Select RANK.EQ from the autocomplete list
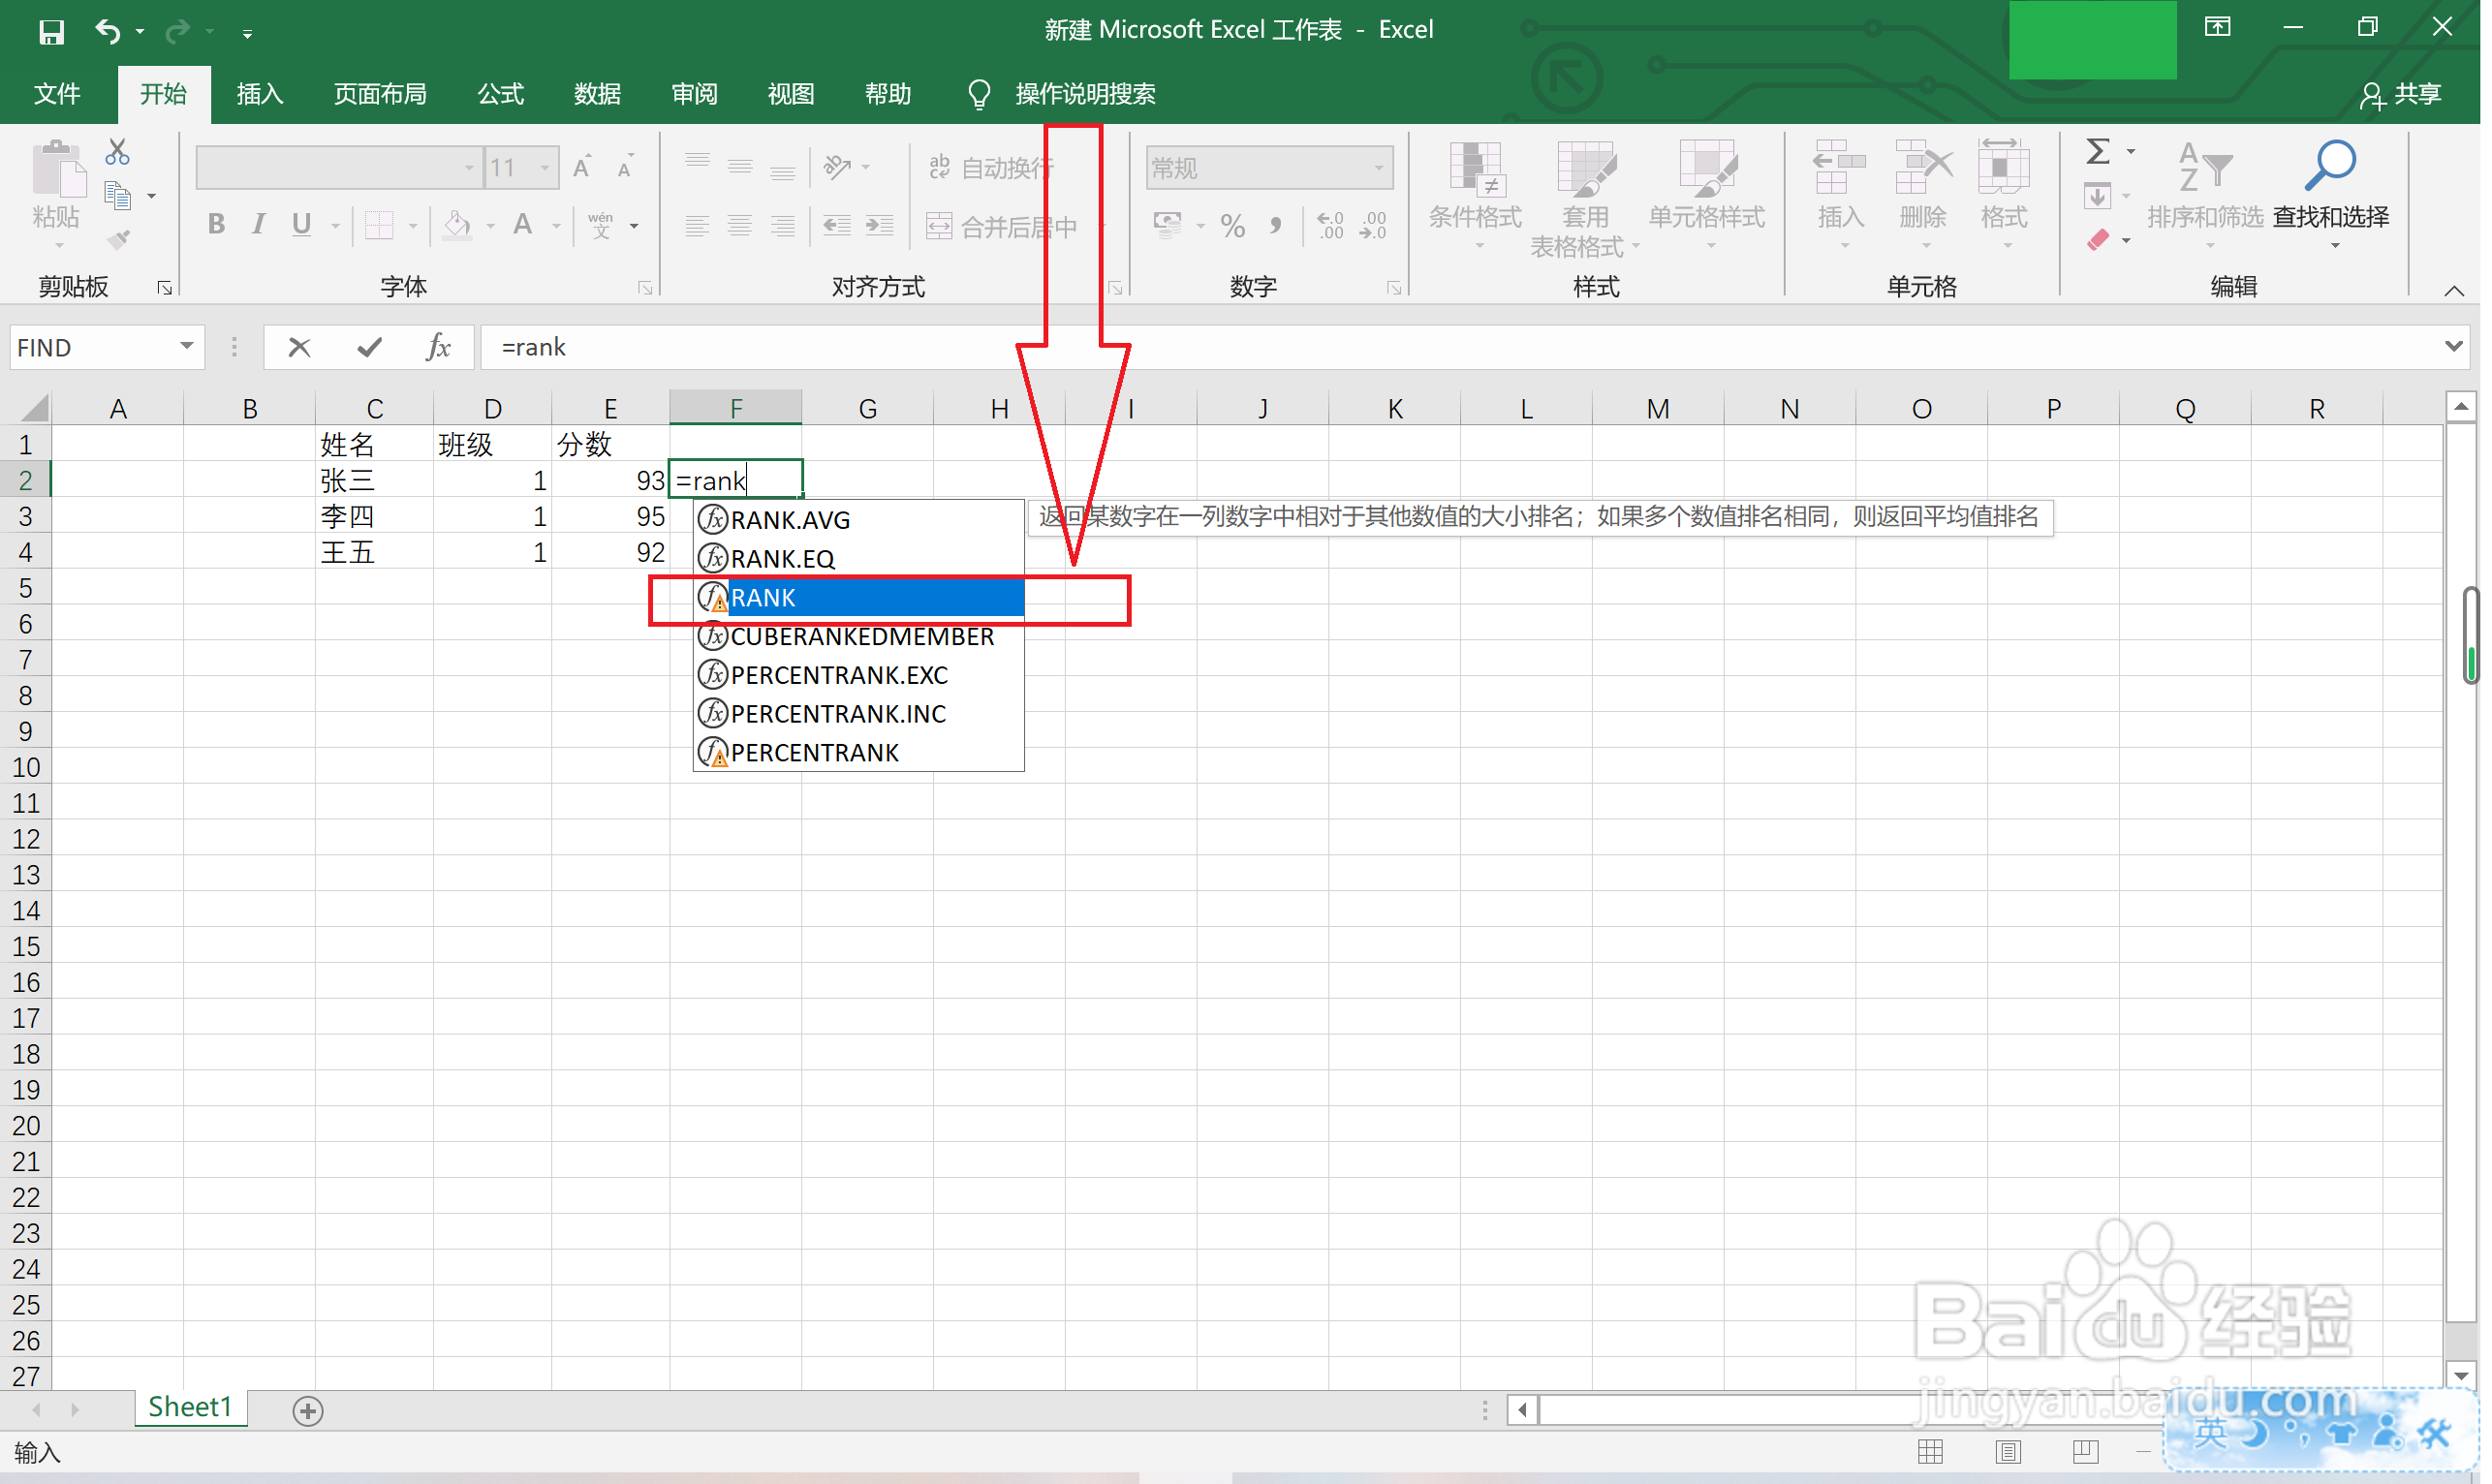Viewport: 2492px width, 1484px height. (785, 560)
